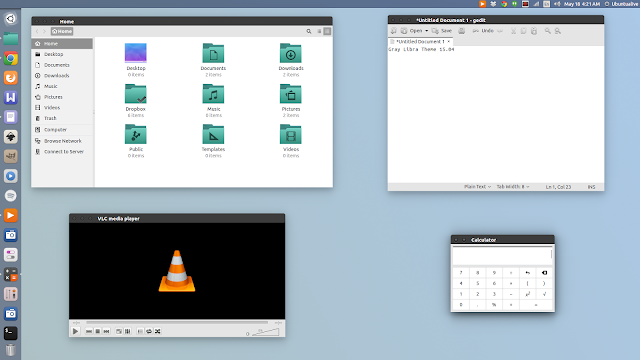Screen dimensions: 640x360
Task: Click the gedit New document icon
Action: 393,31
